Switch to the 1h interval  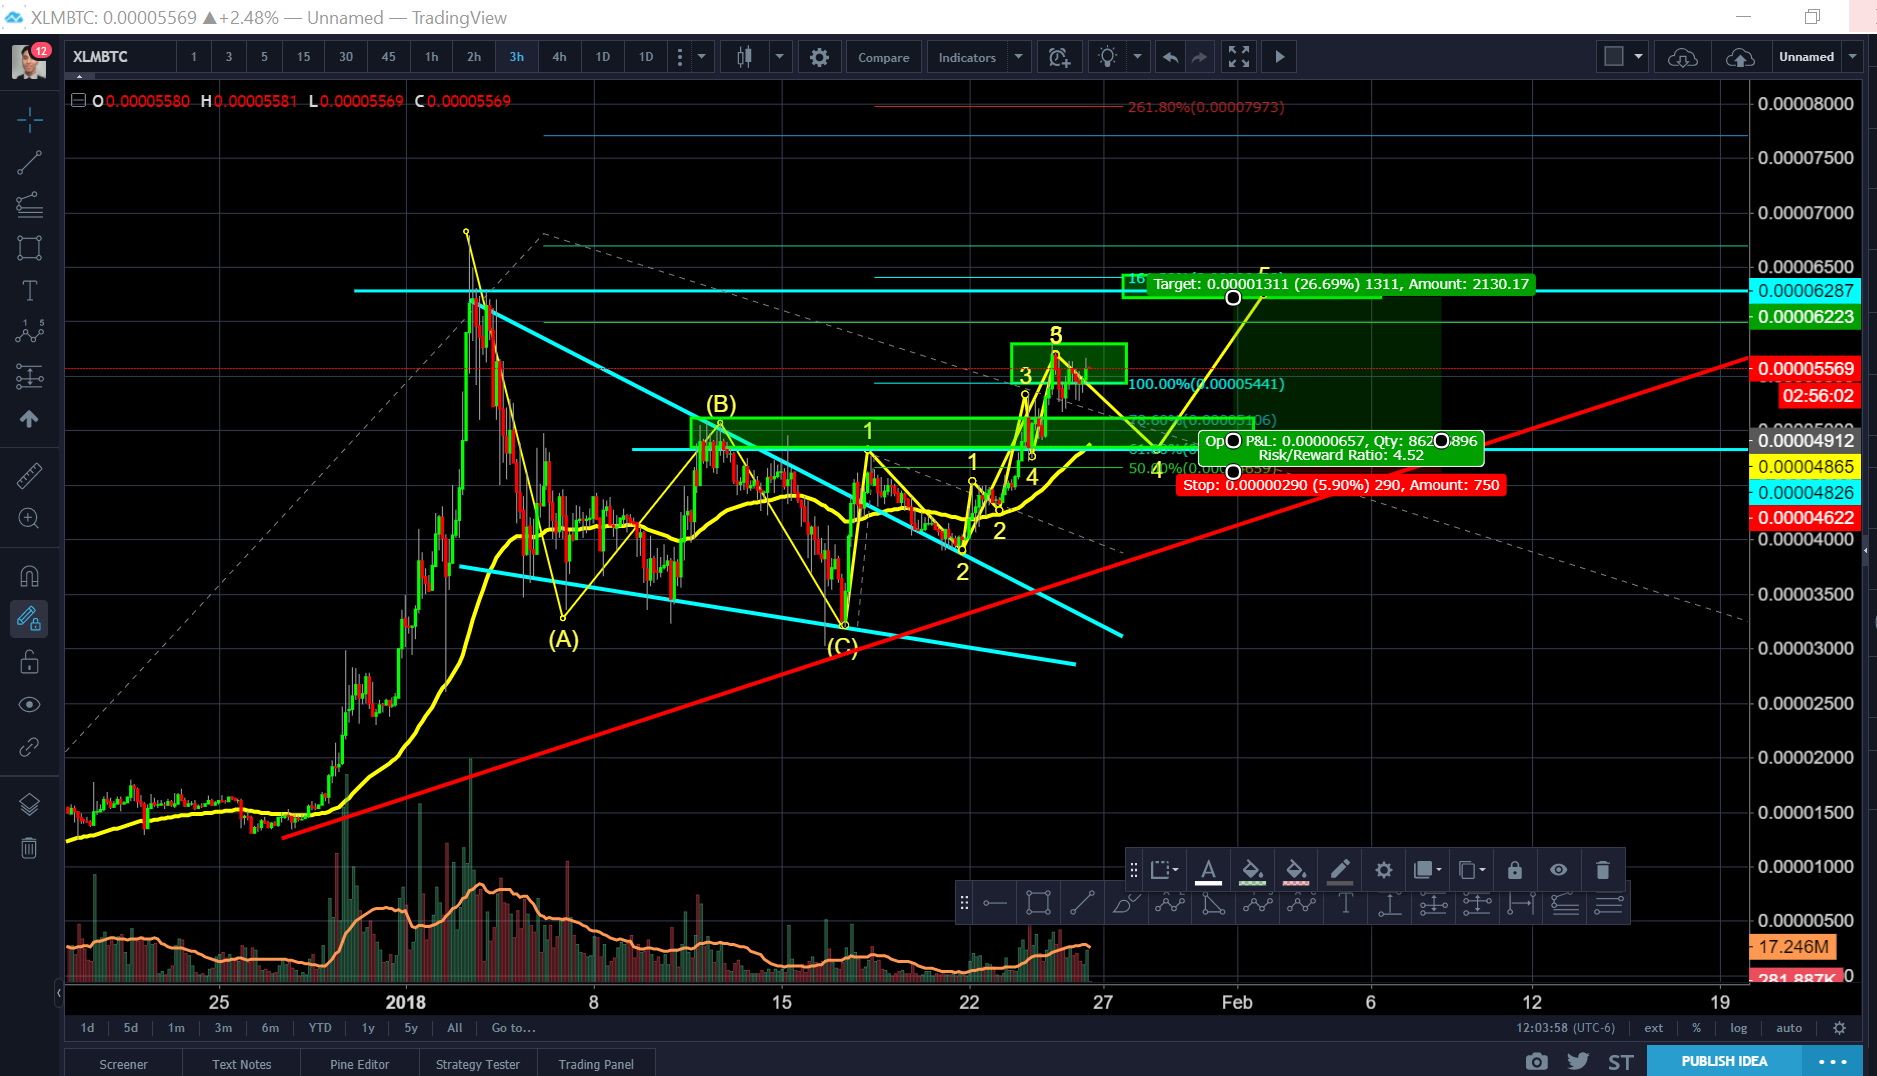coord(431,57)
